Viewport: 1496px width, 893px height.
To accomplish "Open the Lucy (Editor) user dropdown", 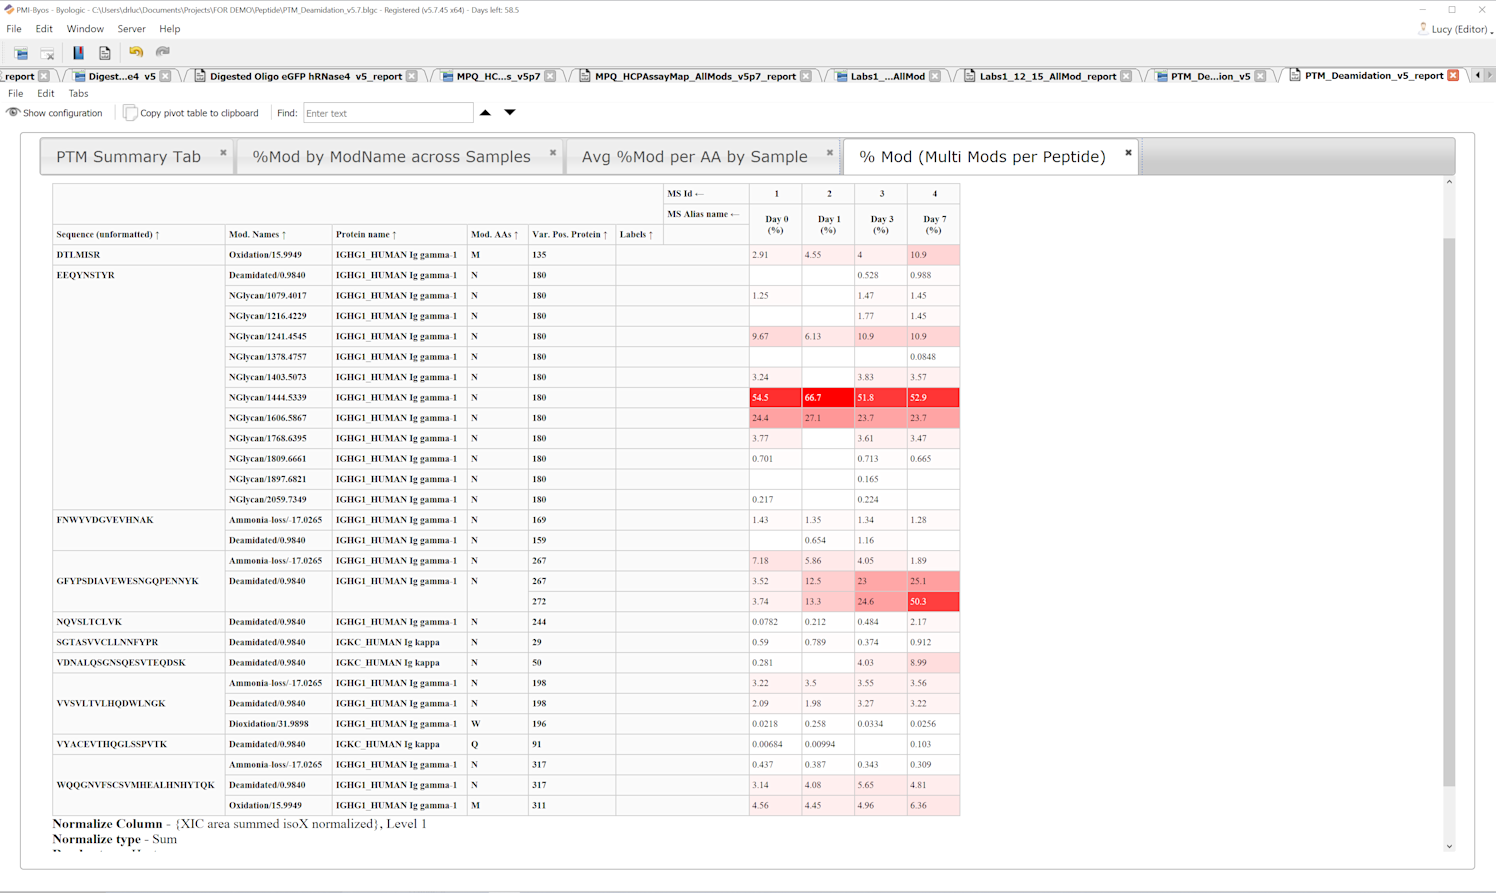I will tap(1456, 29).
